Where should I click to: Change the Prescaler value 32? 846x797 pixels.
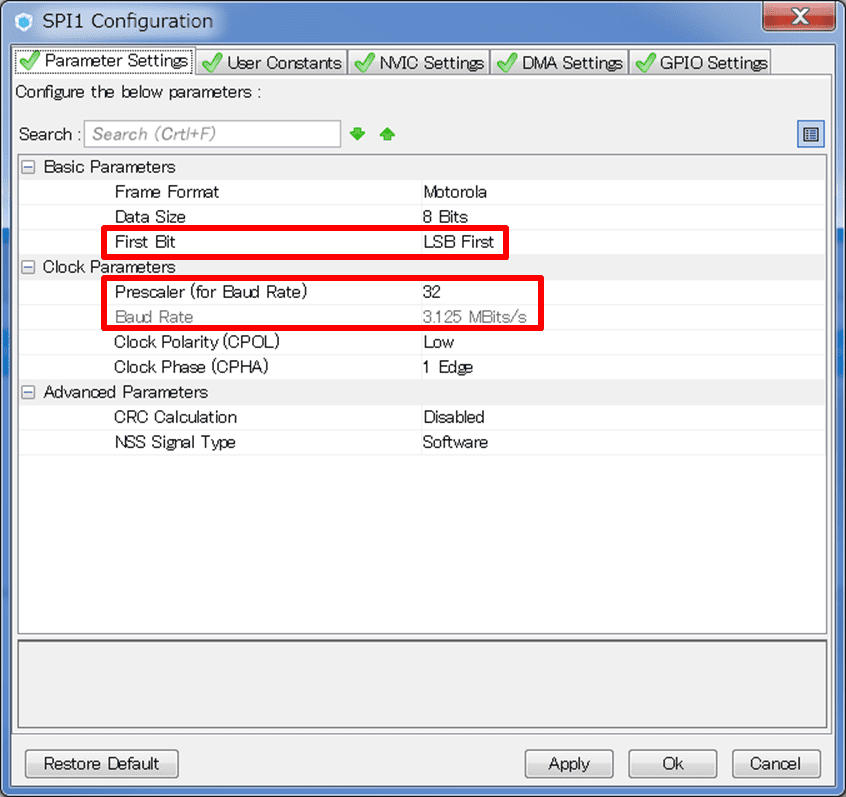(x=432, y=292)
